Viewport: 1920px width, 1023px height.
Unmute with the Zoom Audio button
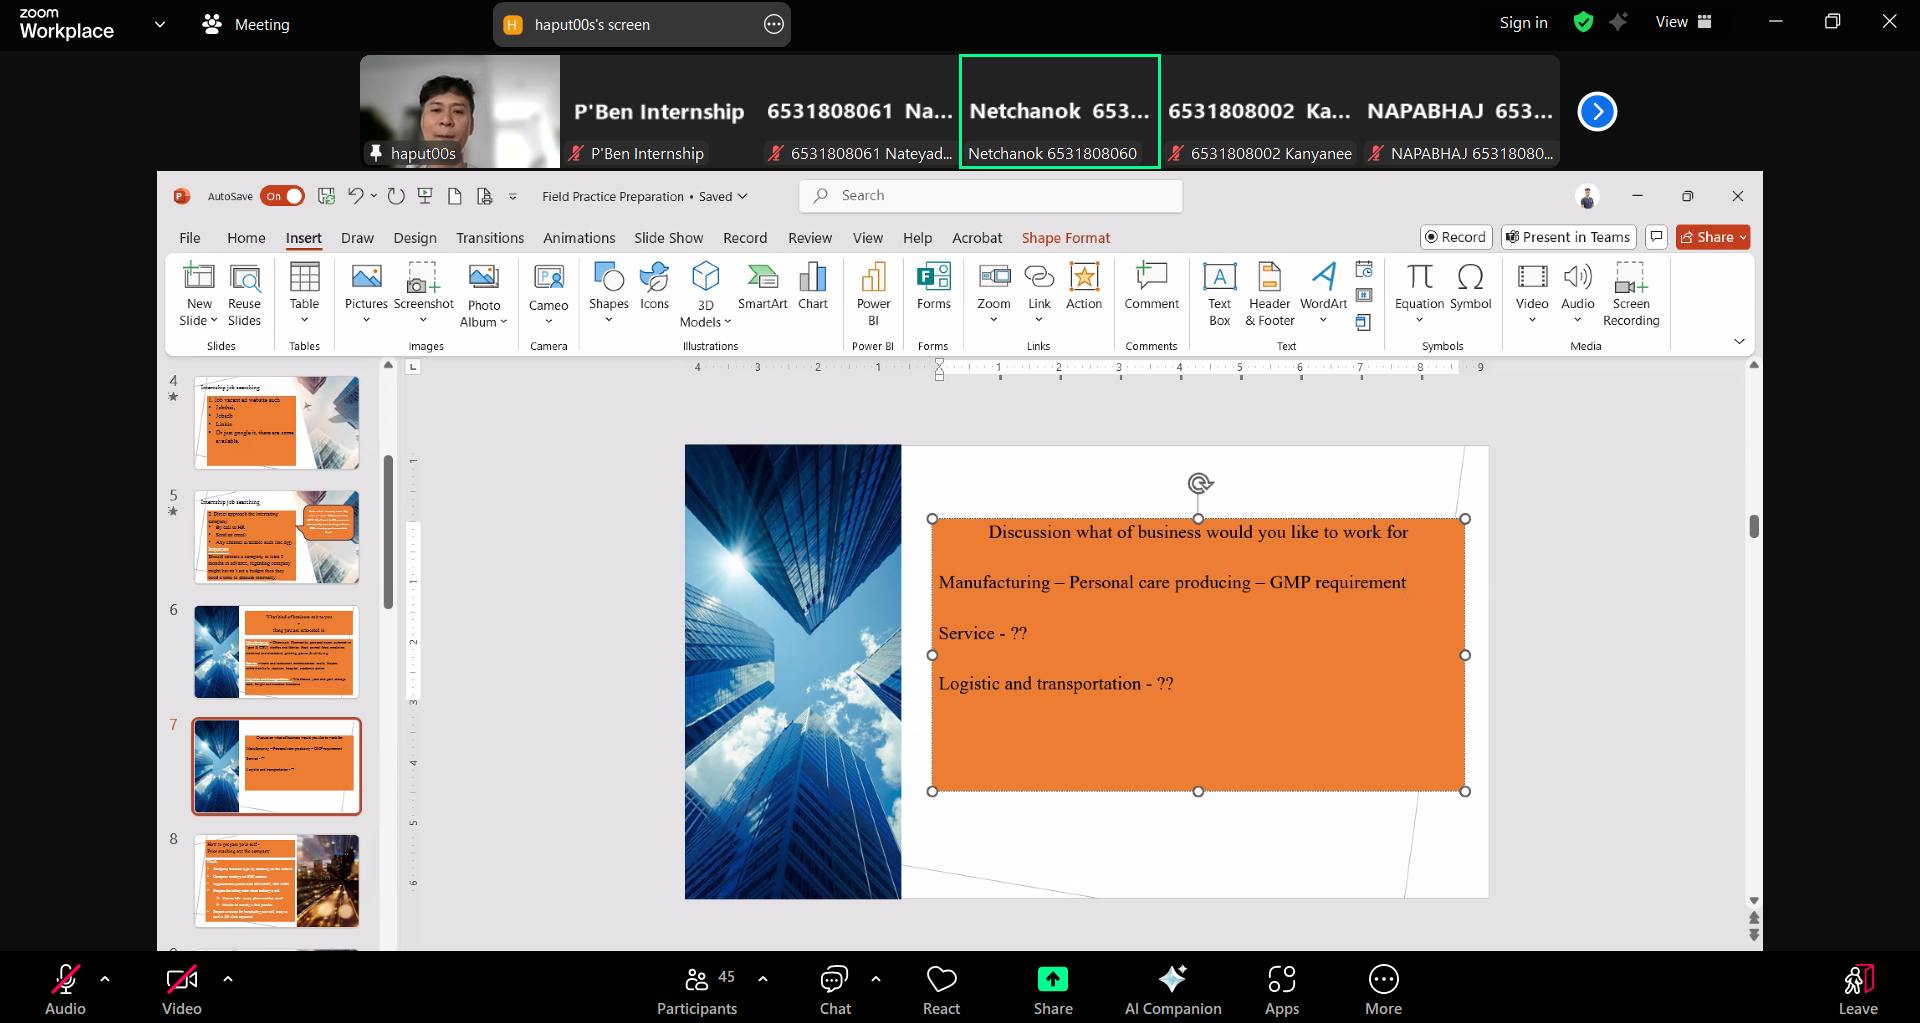point(65,989)
